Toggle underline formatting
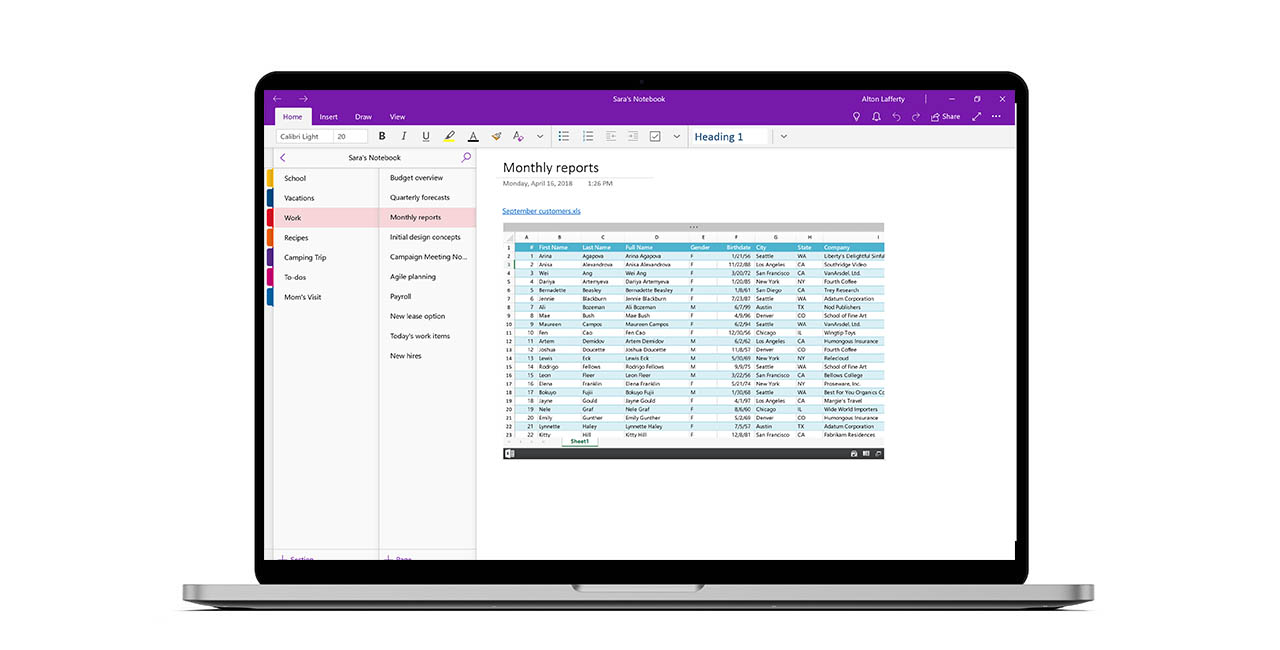 426,137
